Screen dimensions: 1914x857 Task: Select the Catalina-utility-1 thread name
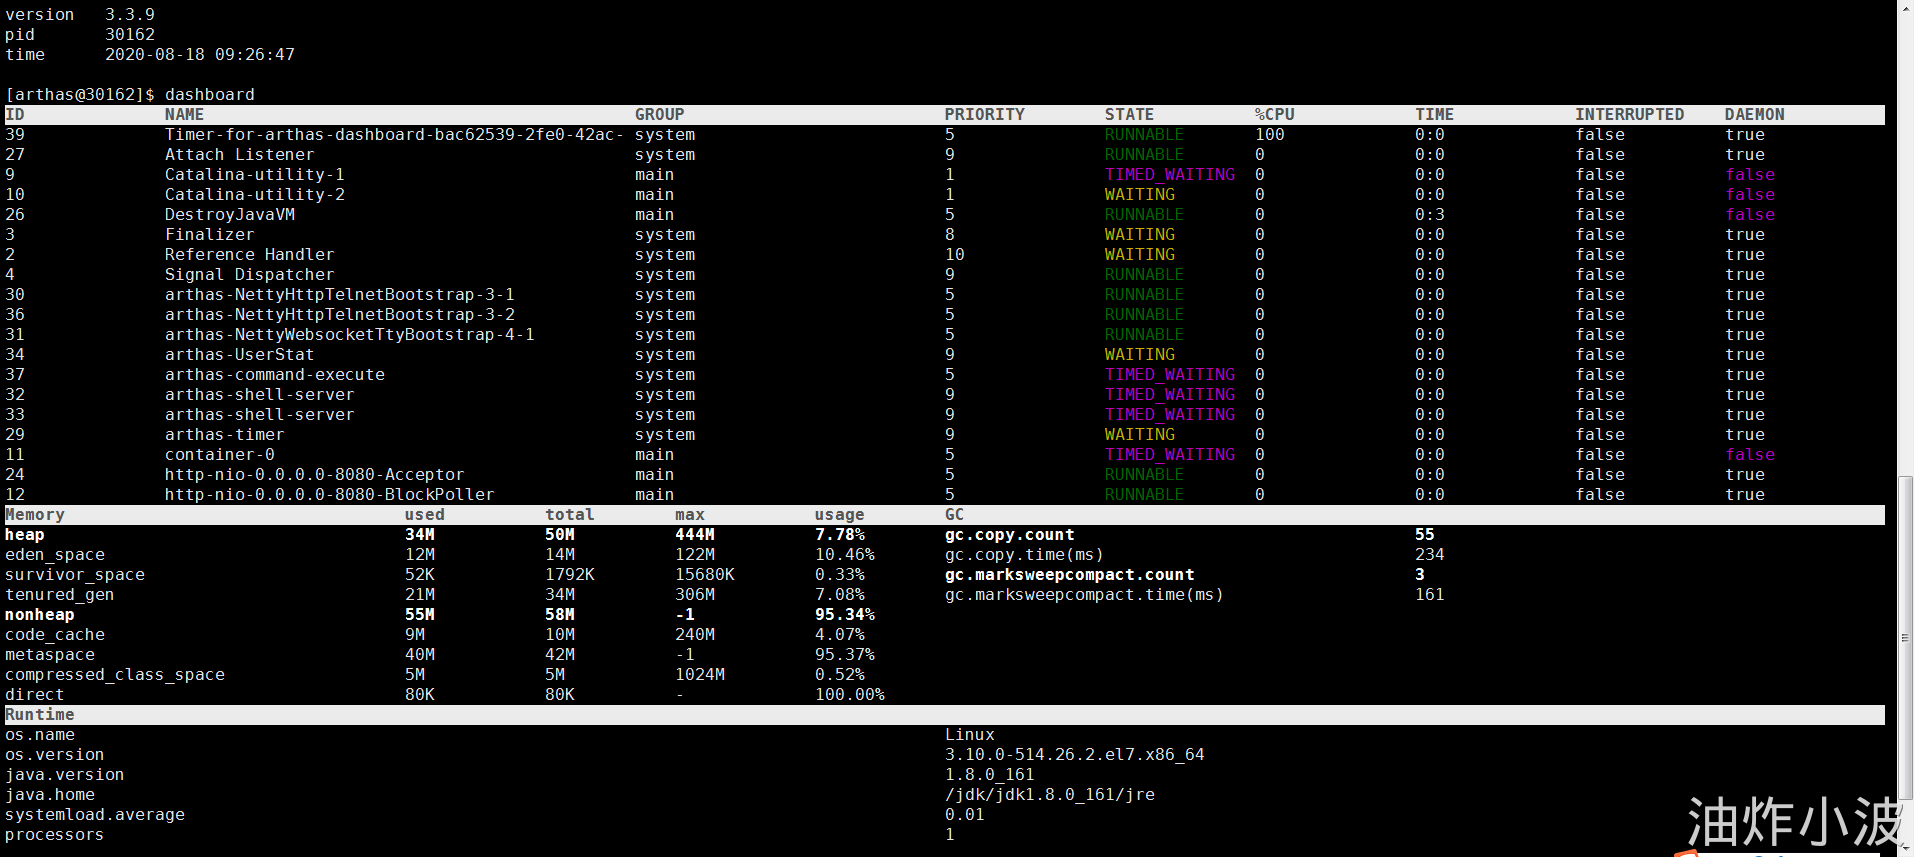[x=255, y=175]
